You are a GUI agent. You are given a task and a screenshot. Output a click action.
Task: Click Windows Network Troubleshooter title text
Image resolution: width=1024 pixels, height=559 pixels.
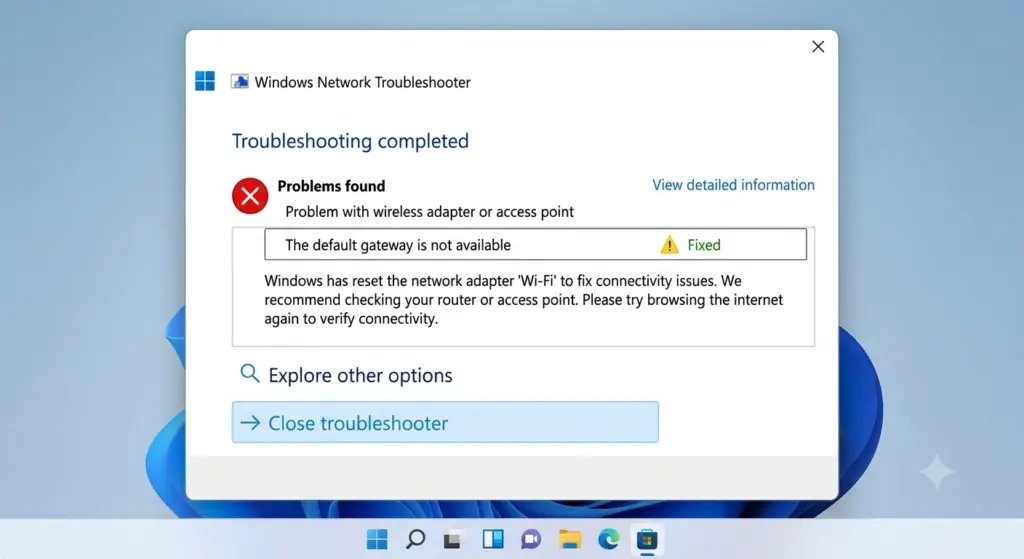tap(362, 82)
